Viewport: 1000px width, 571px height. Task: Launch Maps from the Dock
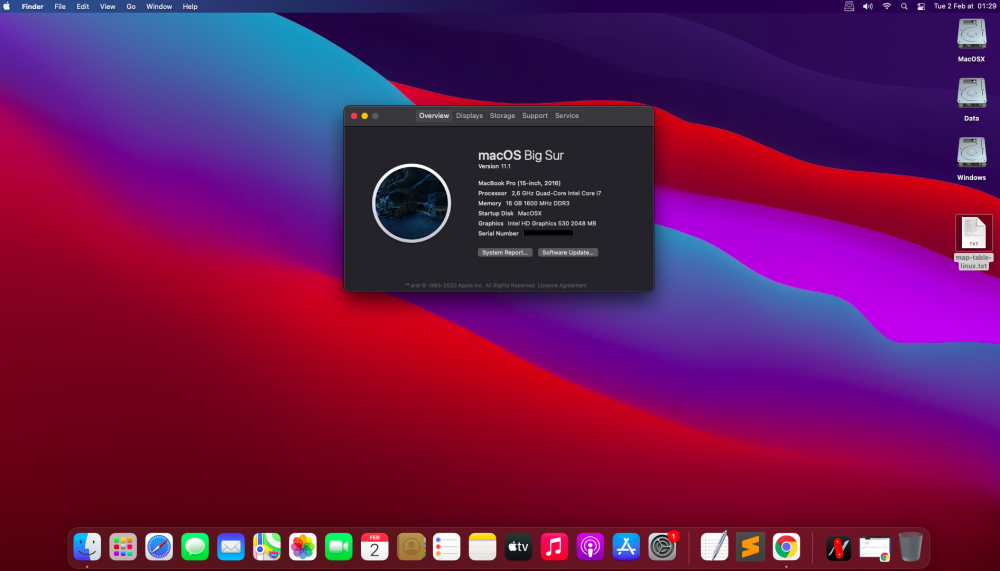click(267, 547)
